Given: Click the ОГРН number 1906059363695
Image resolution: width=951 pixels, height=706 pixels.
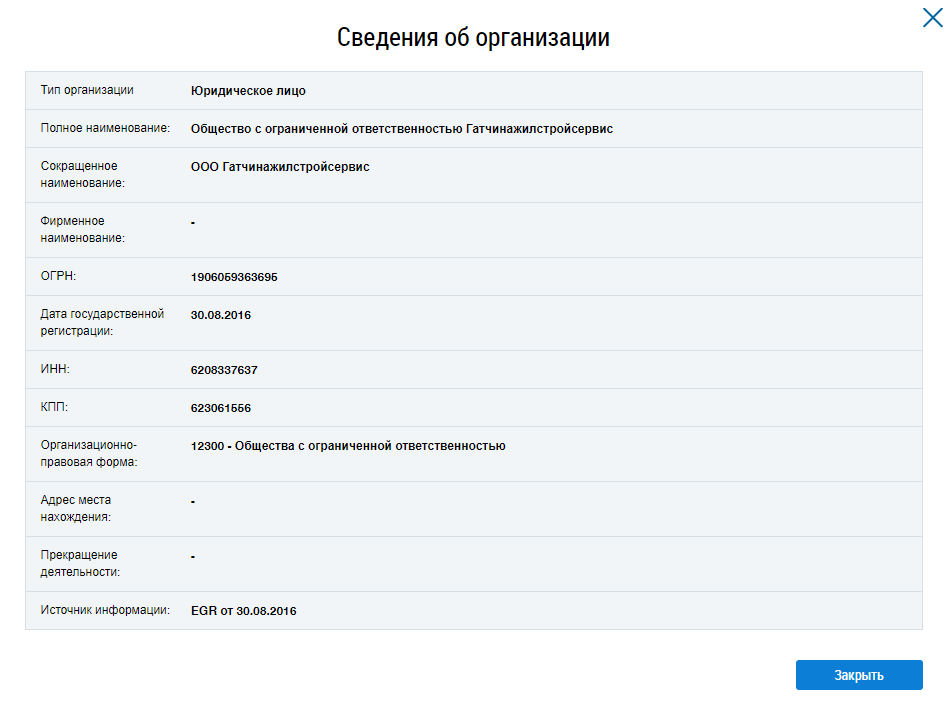Looking at the screenshot, I should point(234,277).
